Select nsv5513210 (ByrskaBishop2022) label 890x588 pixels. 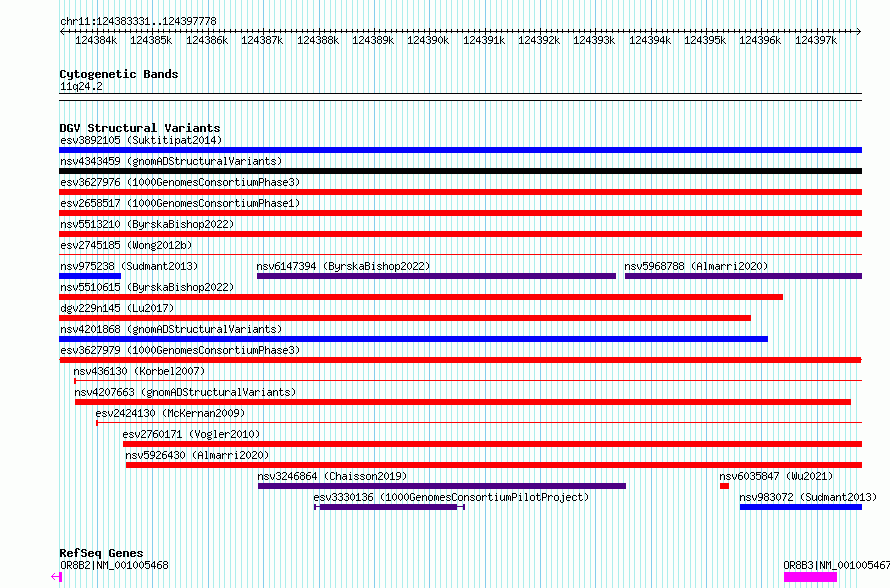[x=147, y=224]
